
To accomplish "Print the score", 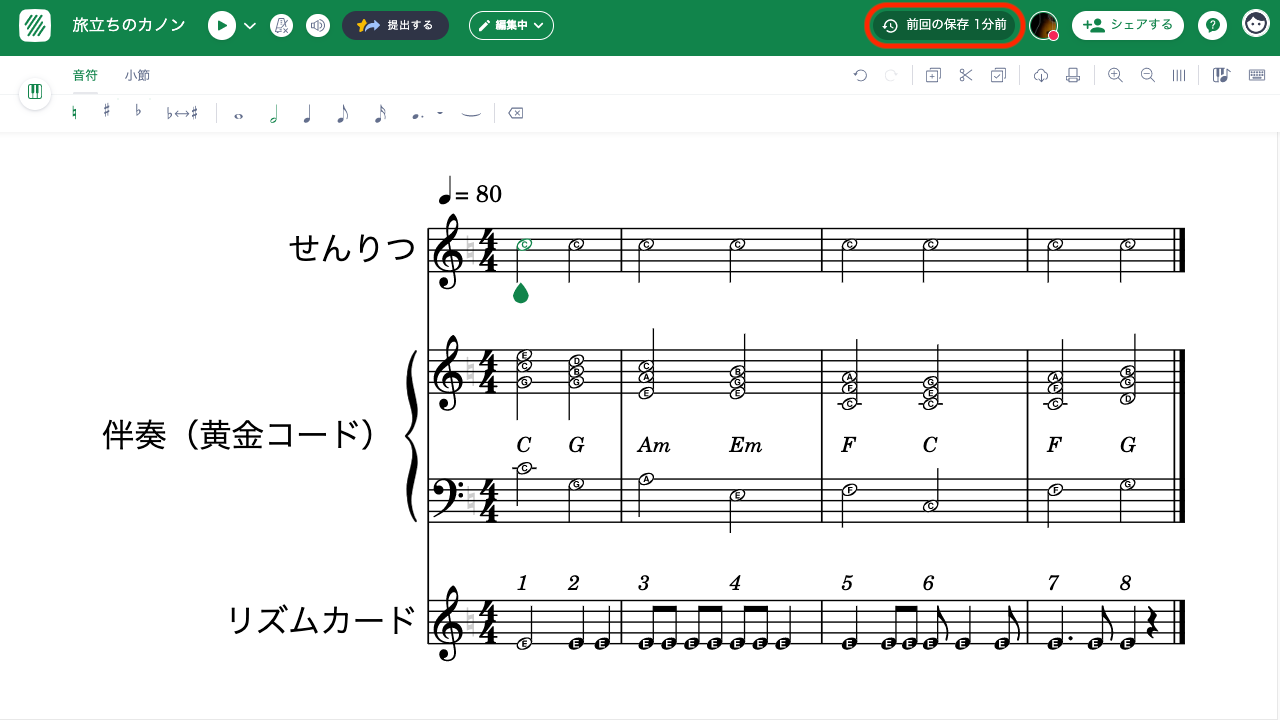I will click(x=1073, y=75).
